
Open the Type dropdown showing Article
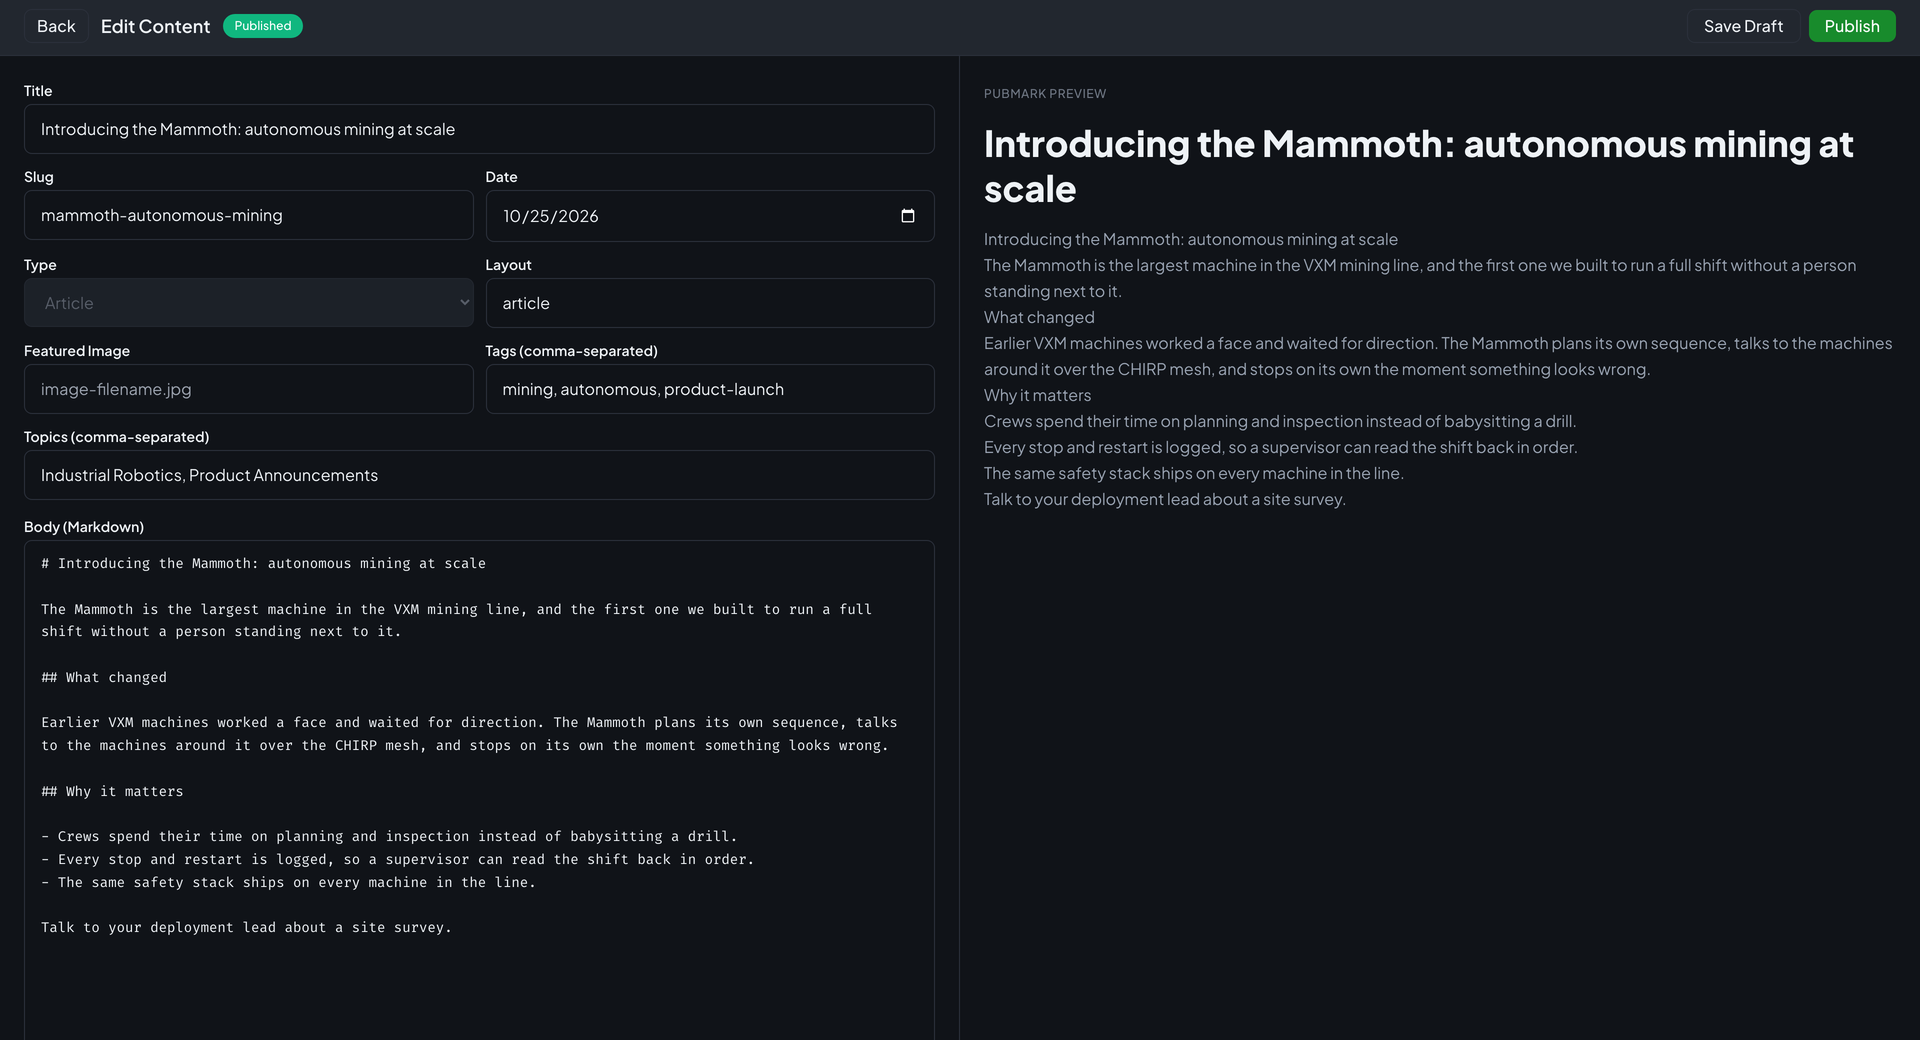pyautogui.click(x=248, y=303)
